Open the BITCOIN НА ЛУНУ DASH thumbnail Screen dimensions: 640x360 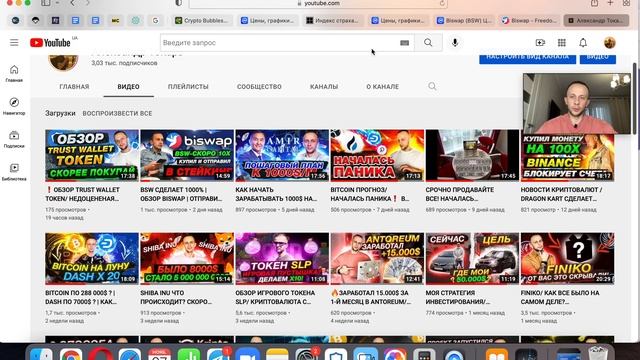[x=92, y=259]
